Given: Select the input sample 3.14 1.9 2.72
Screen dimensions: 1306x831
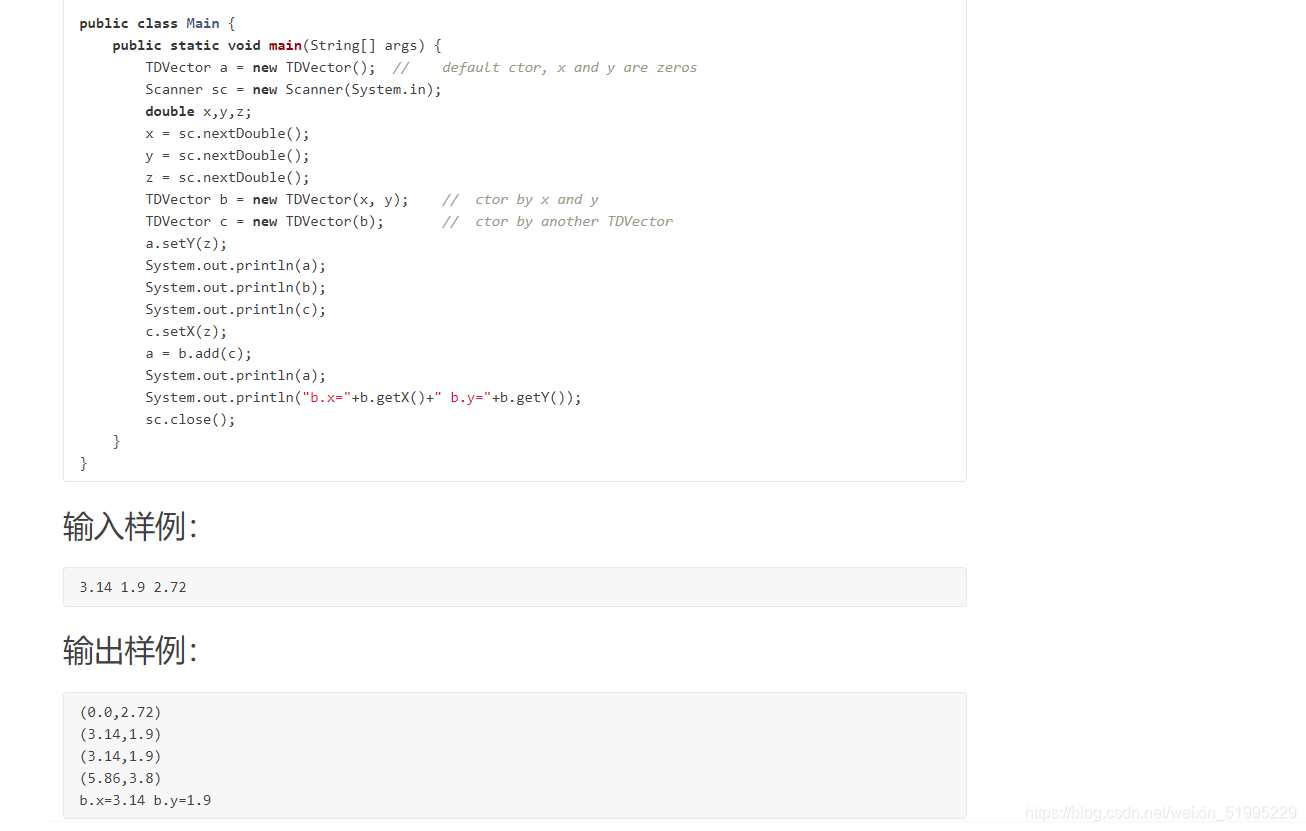Looking at the screenshot, I should click(x=132, y=587).
